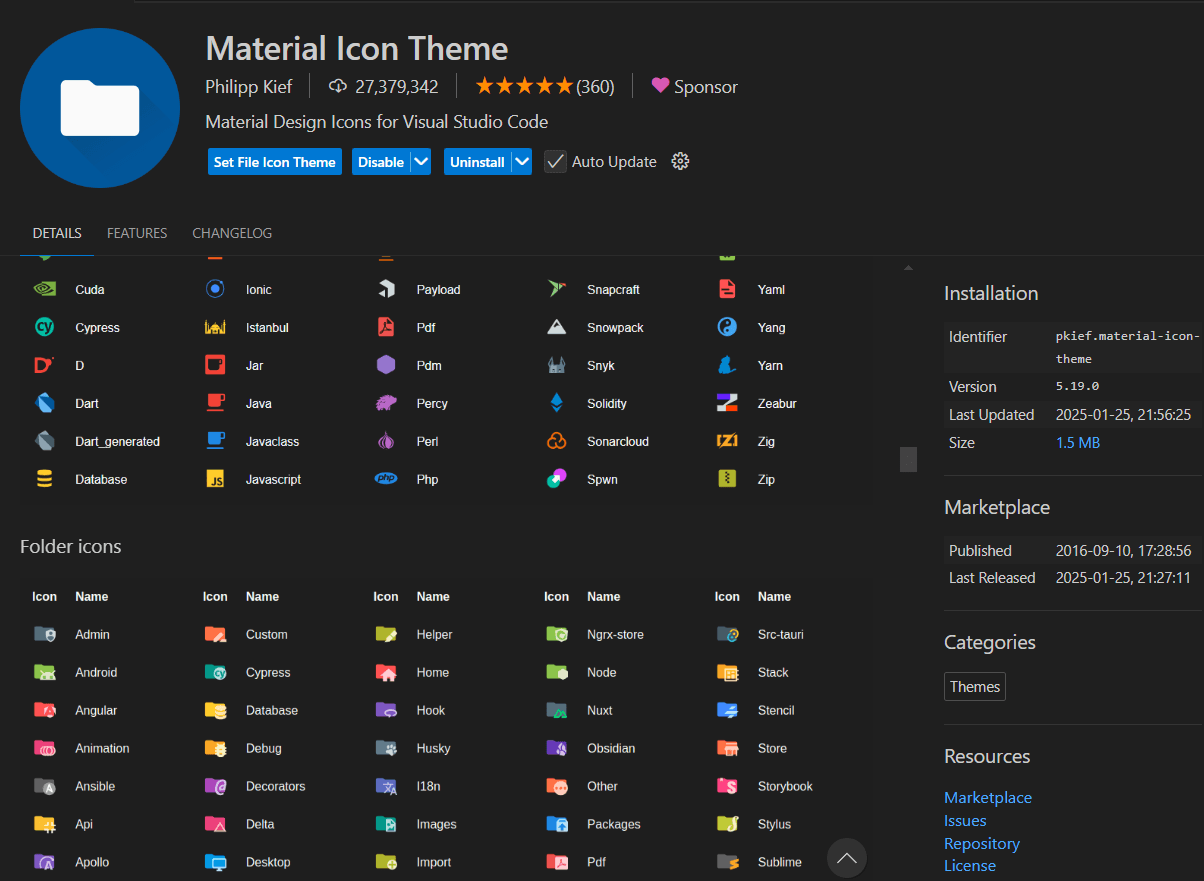Click the readme scrollbar thumb
Image resolution: width=1204 pixels, height=881 pixels.
(x=908, y=459)
